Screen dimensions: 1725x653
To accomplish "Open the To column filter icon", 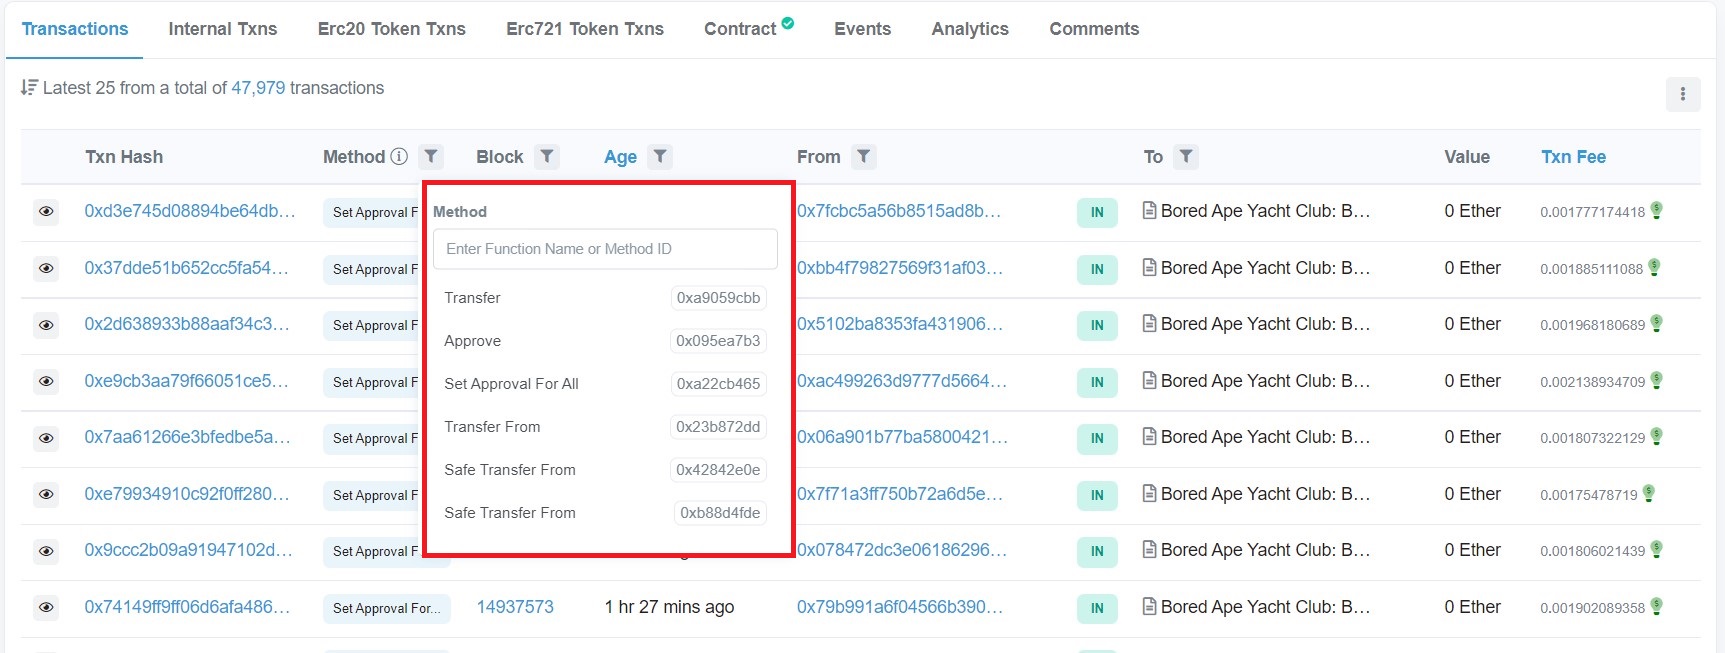I will [x=1186, y=157].
